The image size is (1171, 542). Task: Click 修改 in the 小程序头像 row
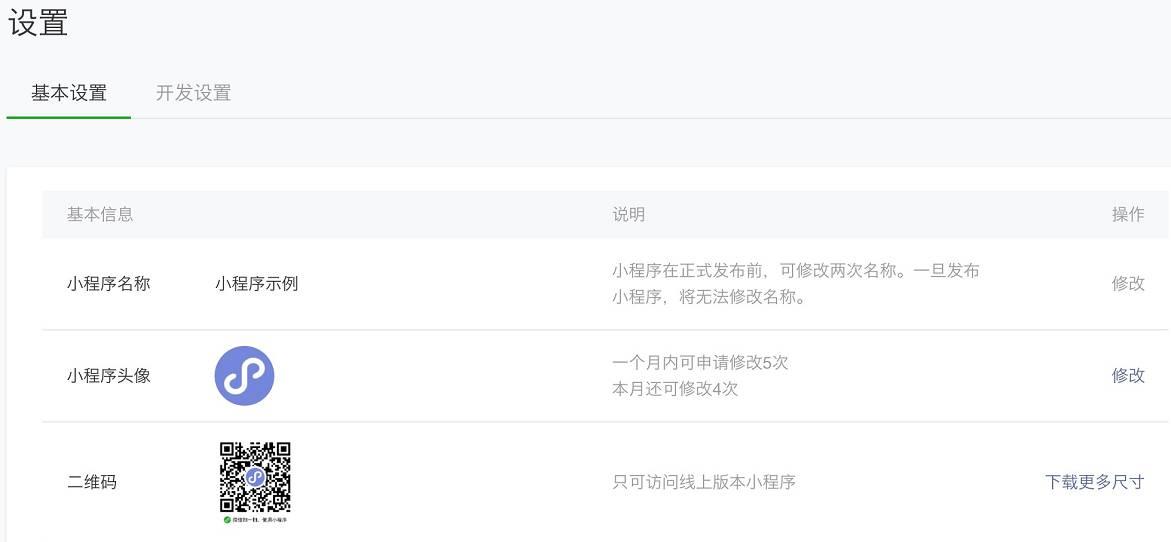1128,375
